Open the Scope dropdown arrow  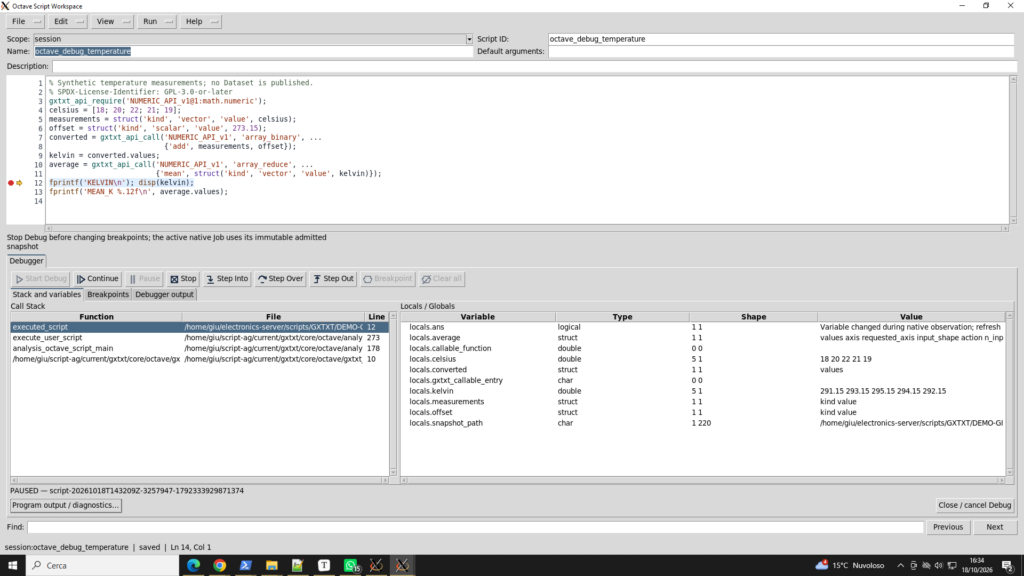tap(469, 39)
